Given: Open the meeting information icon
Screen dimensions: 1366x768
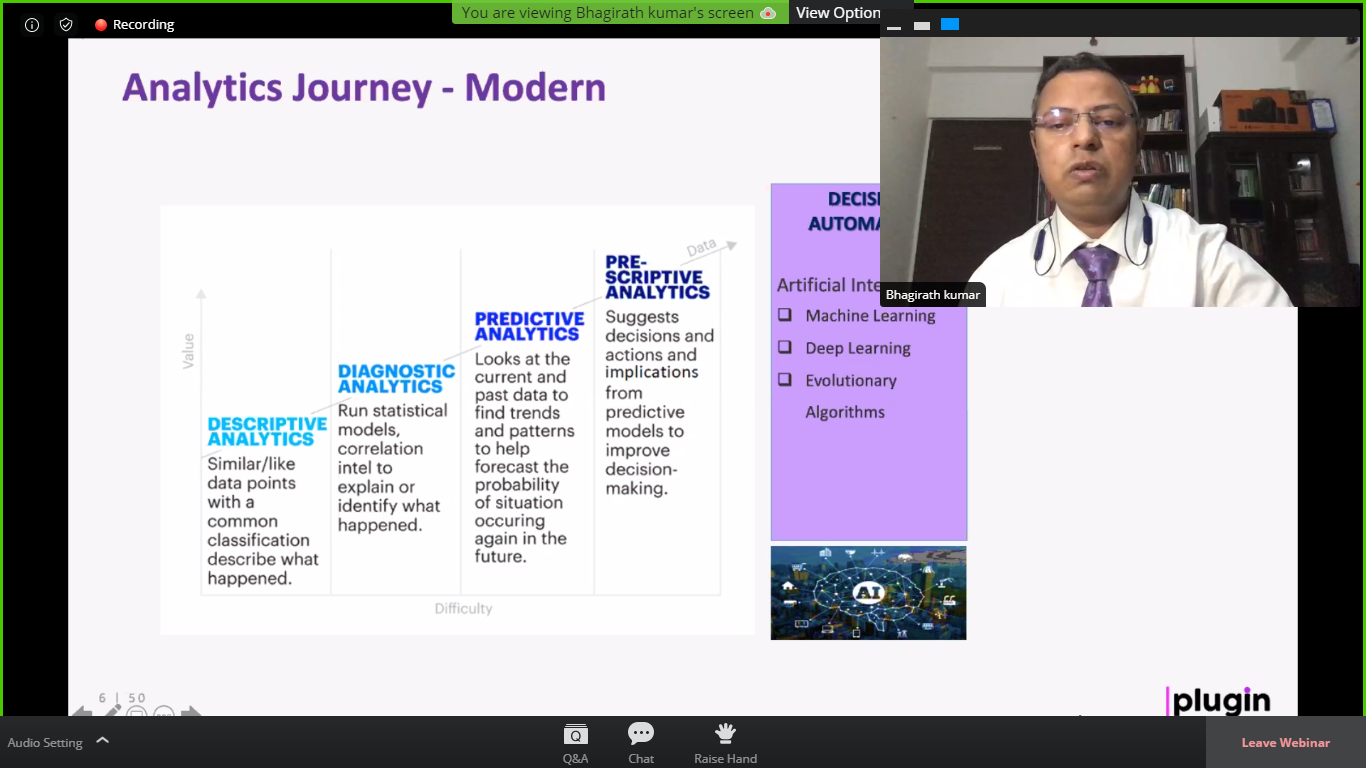Looking at the screenshot, I should pyautogui.click(x=32, y=25).
